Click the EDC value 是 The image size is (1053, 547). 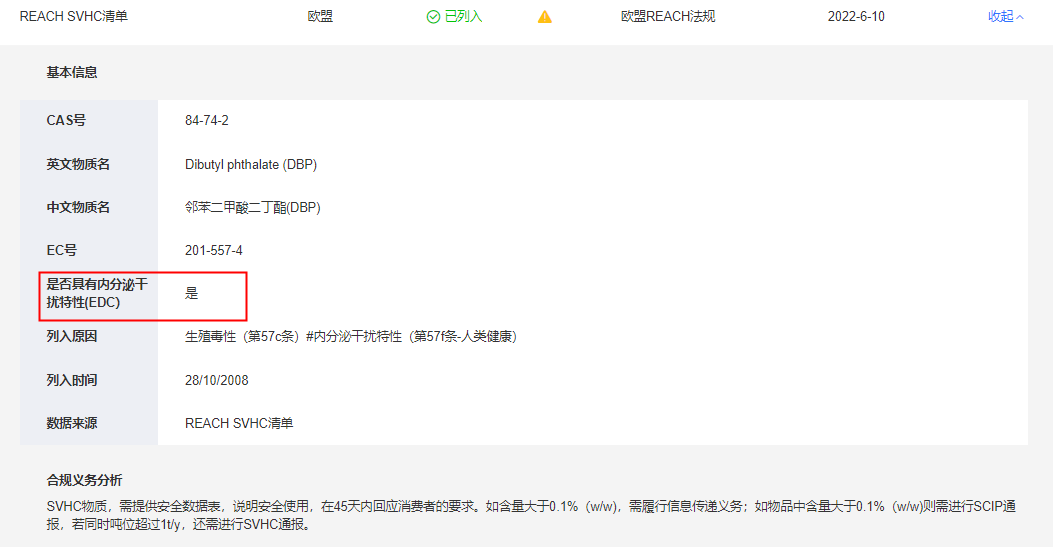(192, 294)
